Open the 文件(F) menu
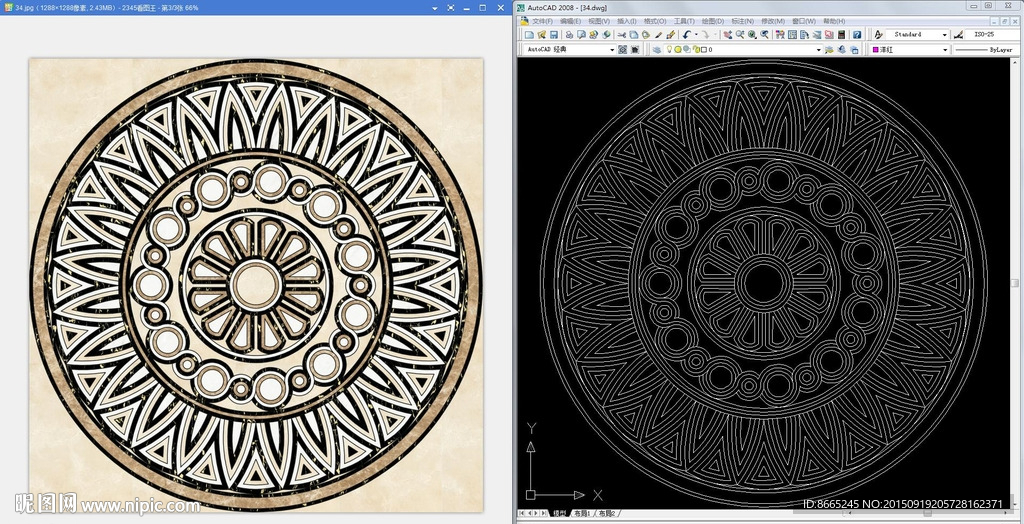Viewport: 1024px width, 524px height. [543, 21]
